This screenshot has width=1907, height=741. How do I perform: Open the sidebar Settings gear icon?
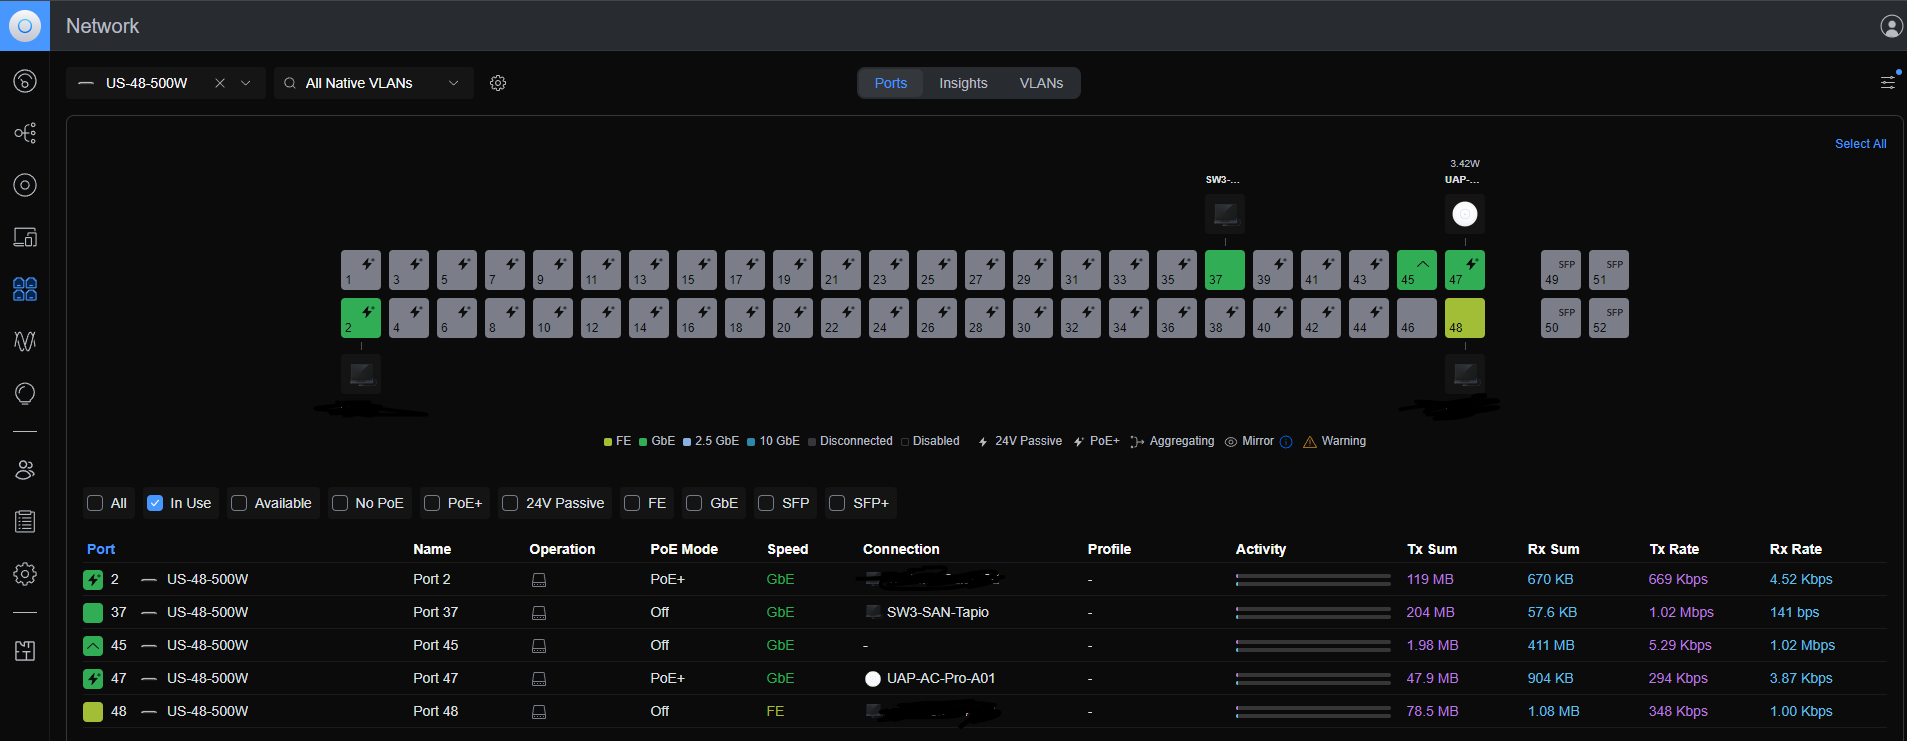pos(25,573)
